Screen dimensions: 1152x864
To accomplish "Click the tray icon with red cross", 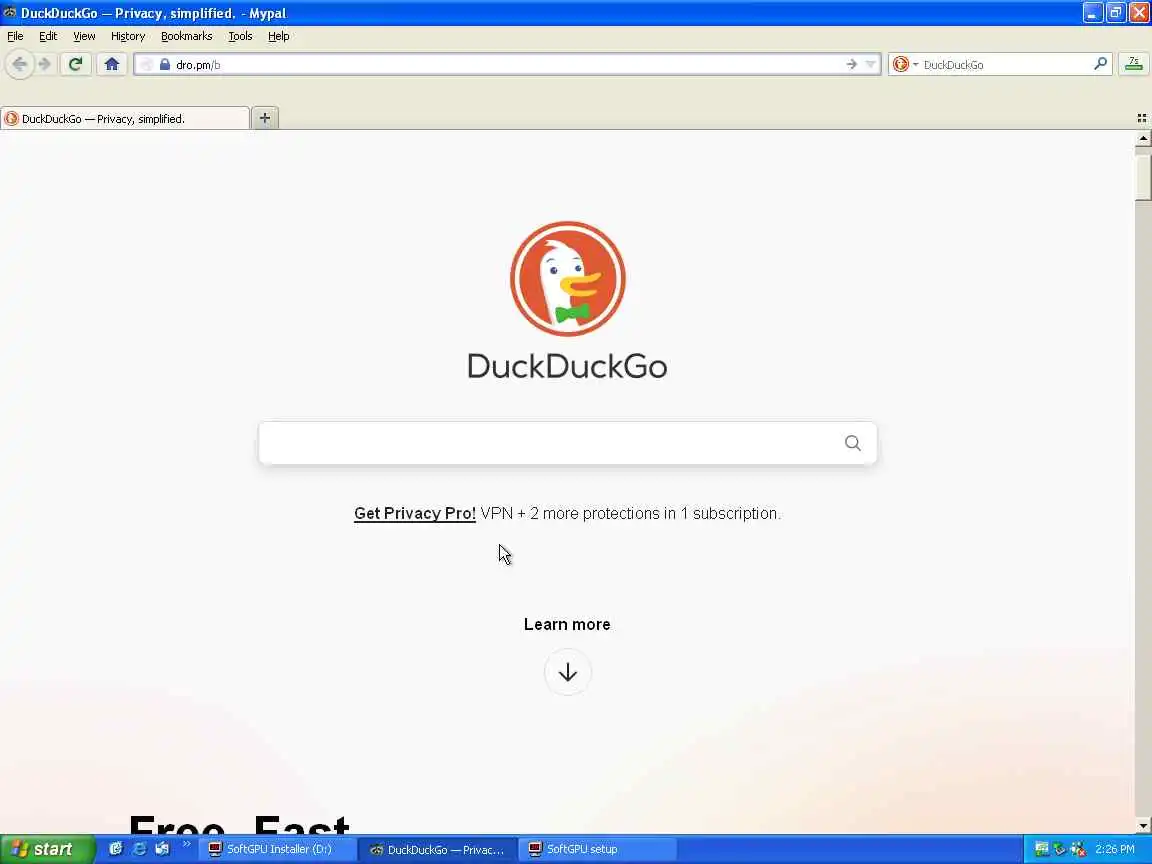I will pos(1078,849).
